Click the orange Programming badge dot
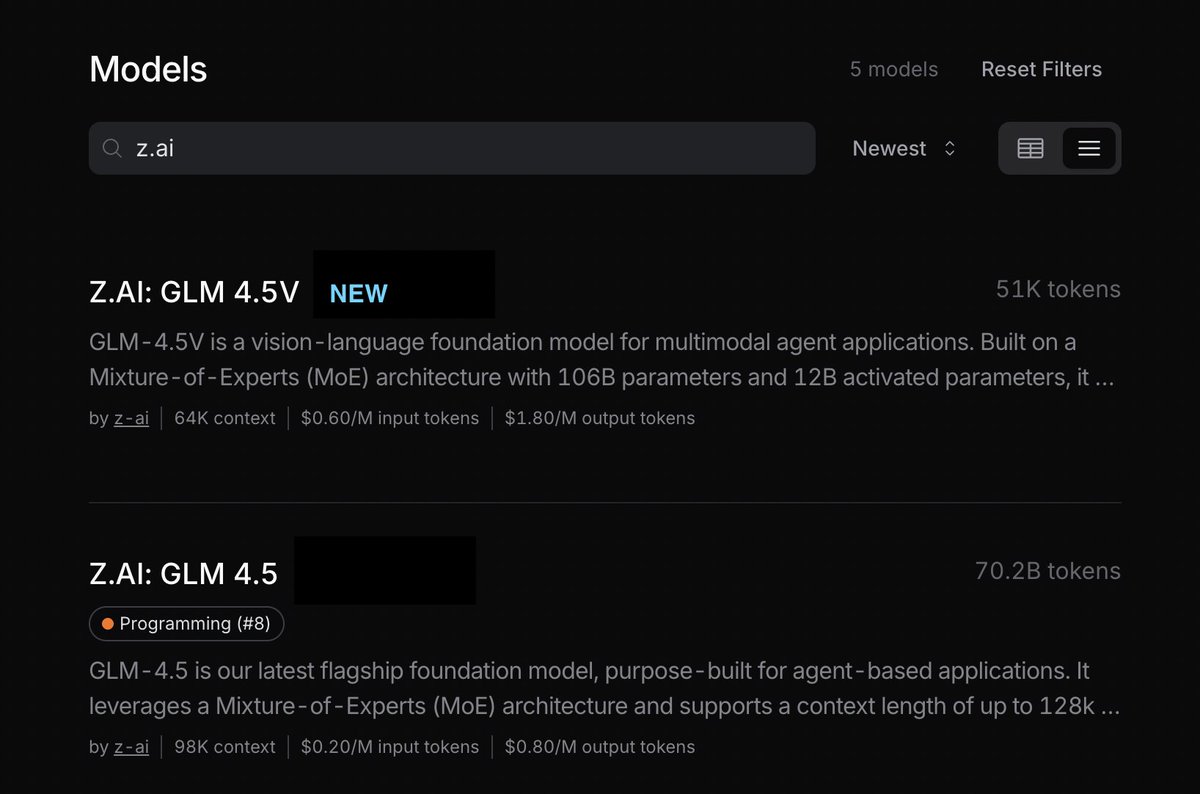1200x794 pixels. pyautogui.click(x=108, y=624)
